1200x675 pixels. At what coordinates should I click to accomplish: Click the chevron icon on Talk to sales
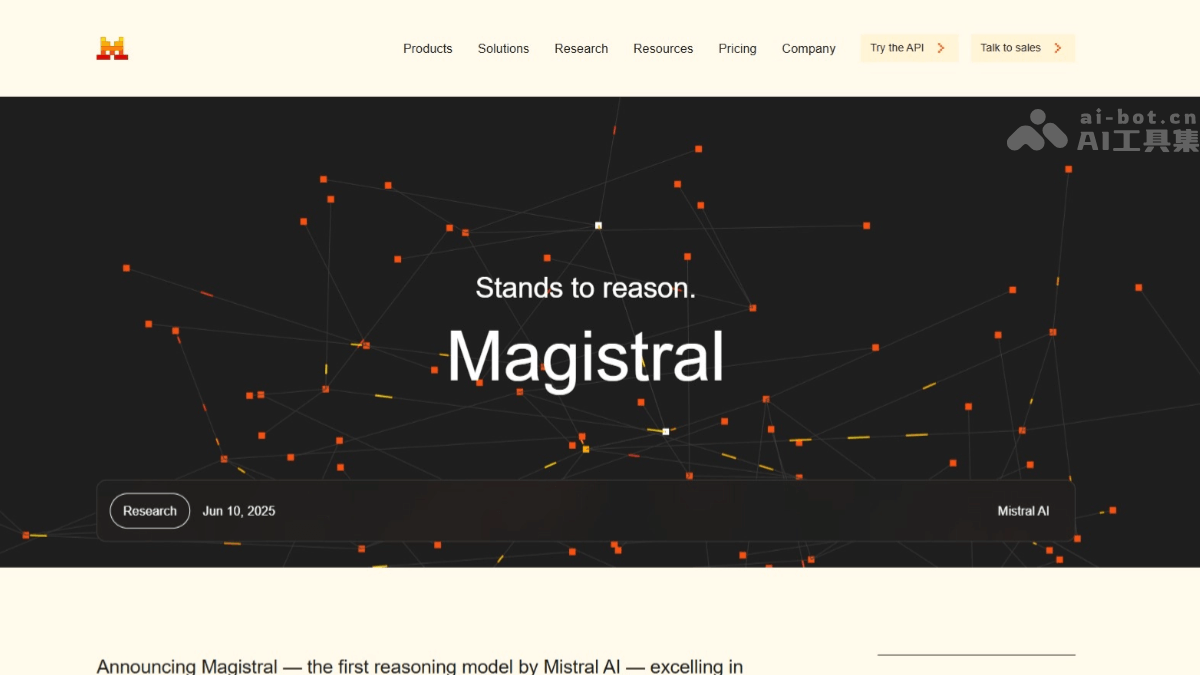[1056, 47]
